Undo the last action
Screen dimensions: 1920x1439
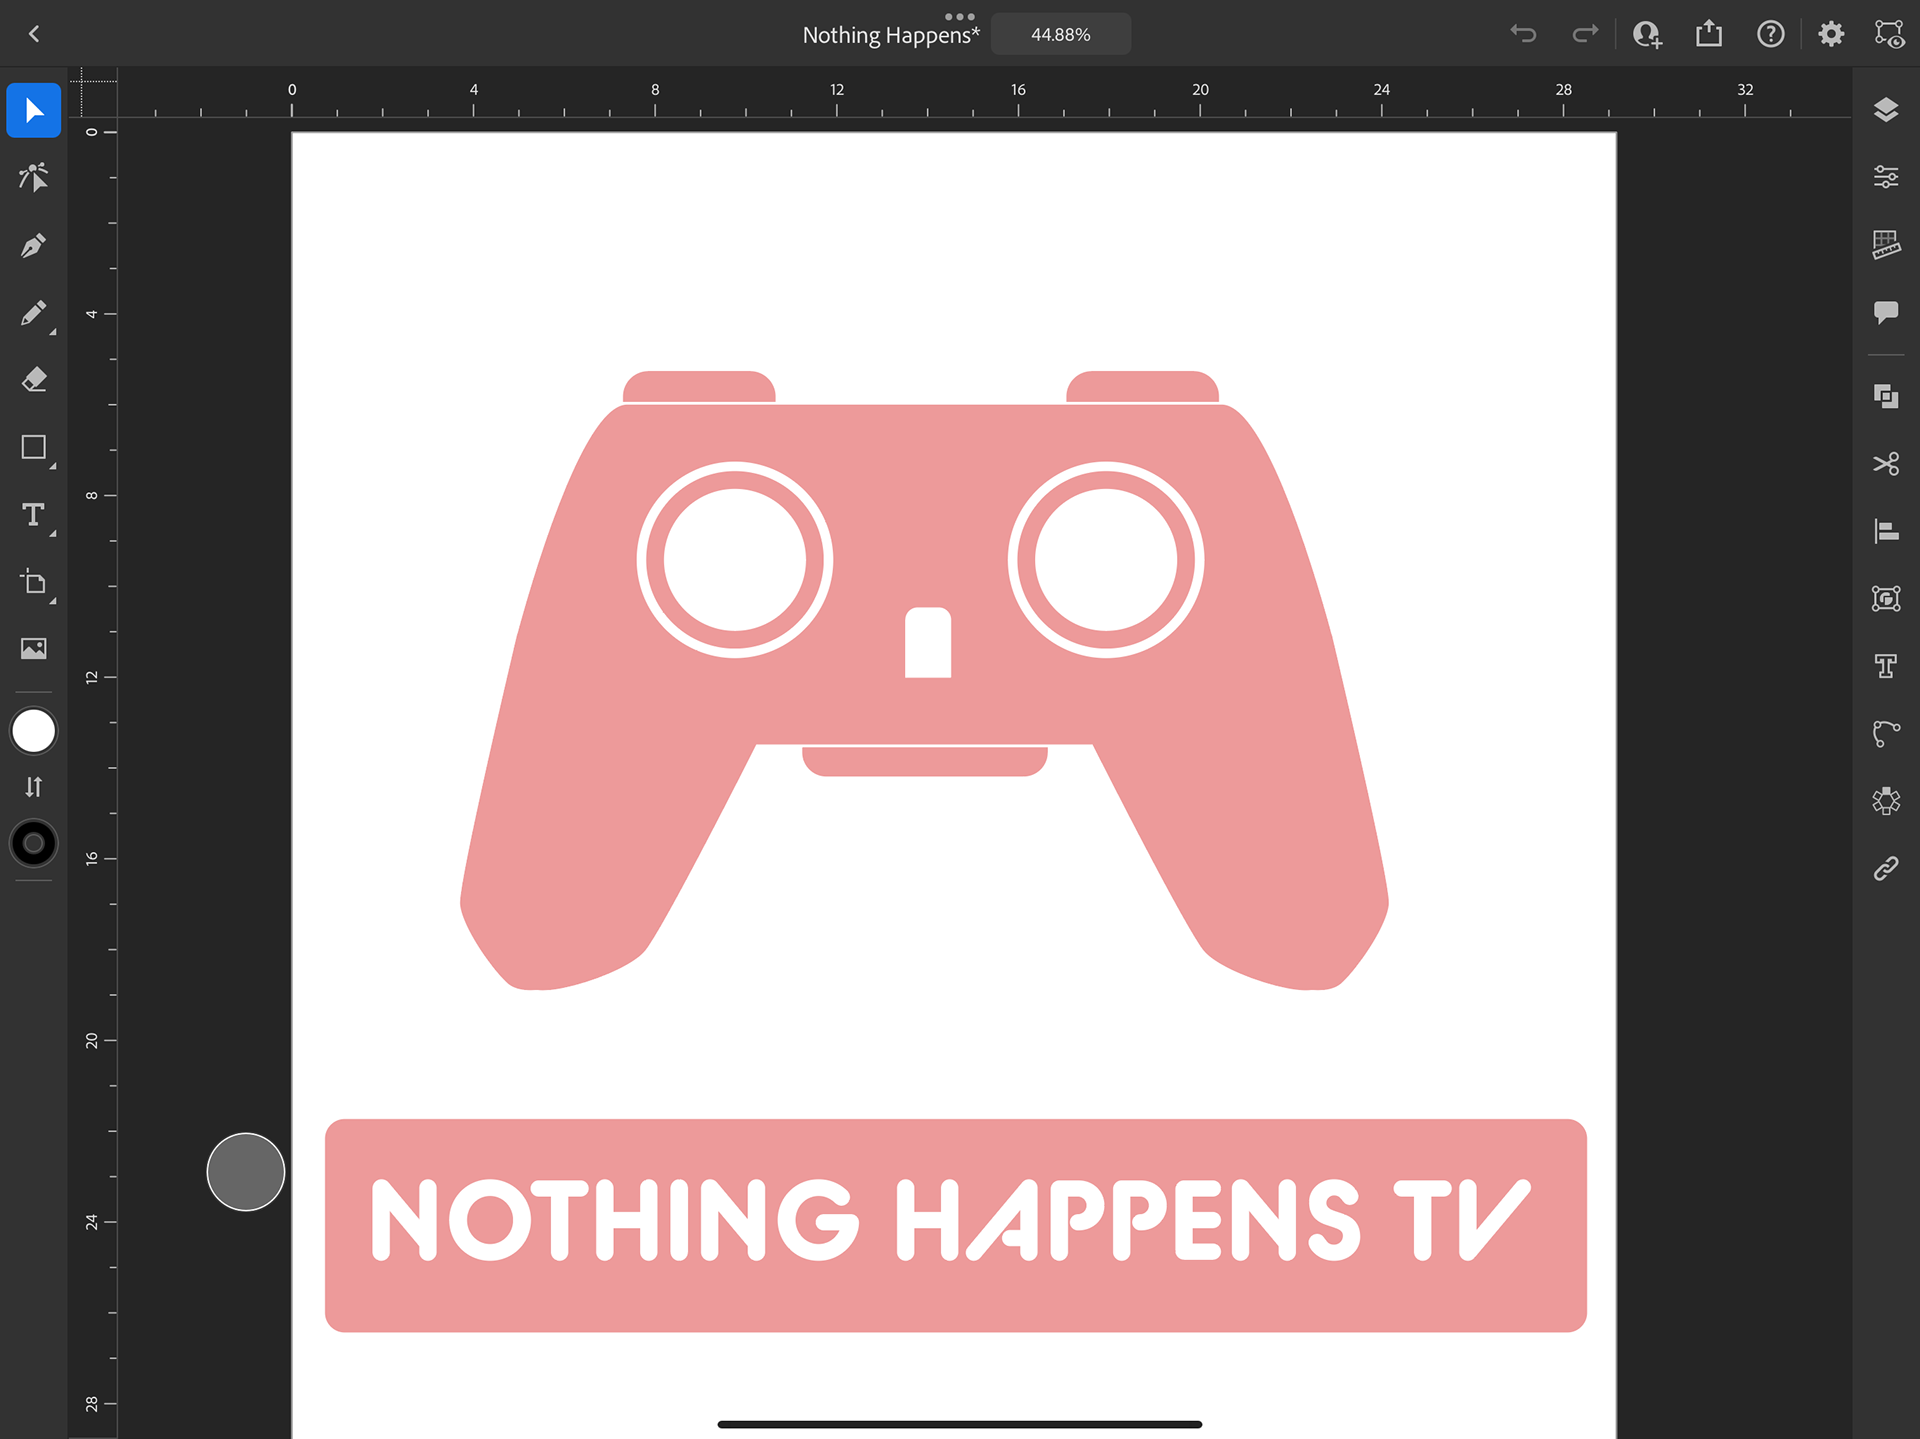(x=1523, y=34)
